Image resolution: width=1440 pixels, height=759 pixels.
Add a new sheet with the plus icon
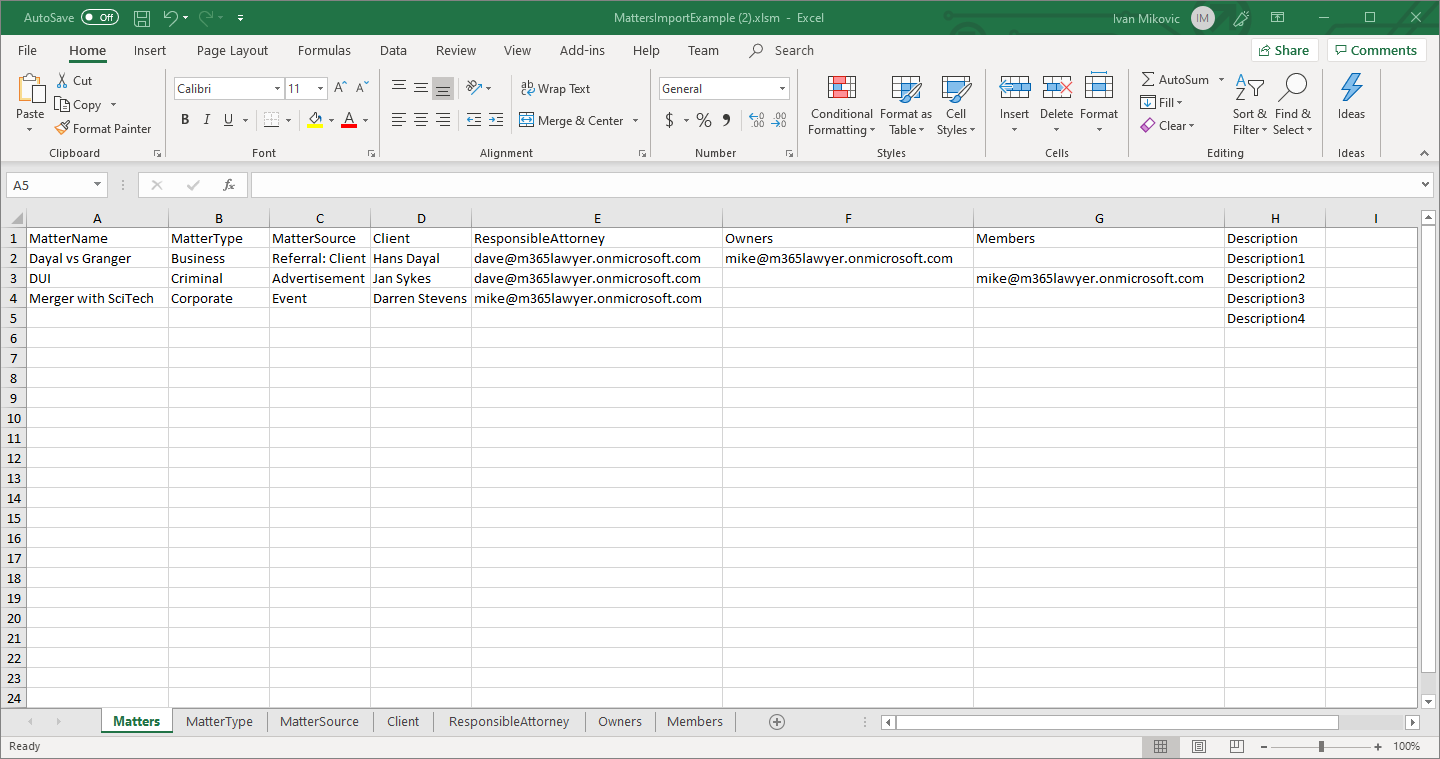777,722
